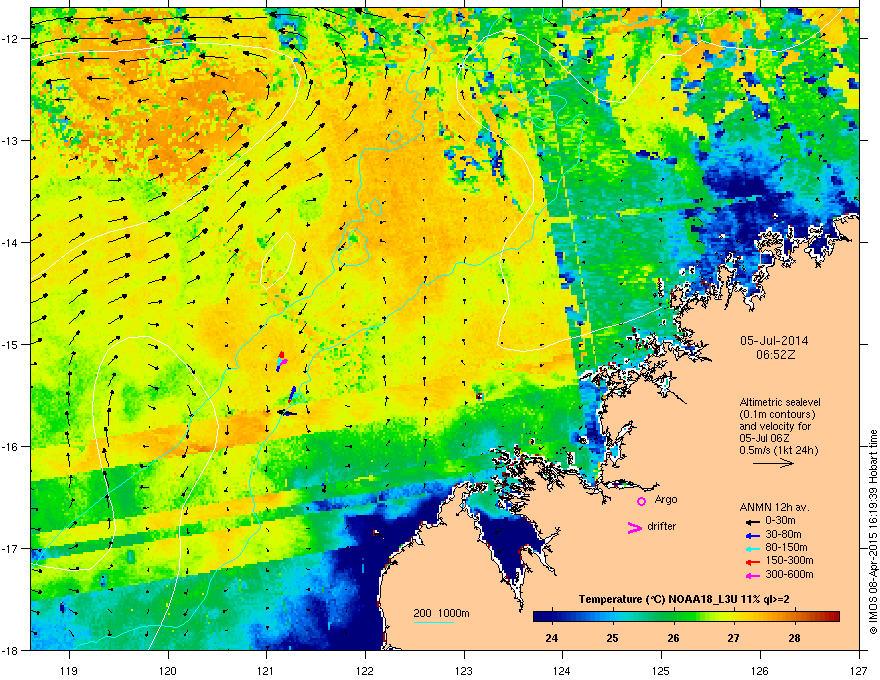Screen dimensions: 880x680
Task: Click the "200 1000m" isobath label
Action: pyautogui.click(x=441, y=613)
